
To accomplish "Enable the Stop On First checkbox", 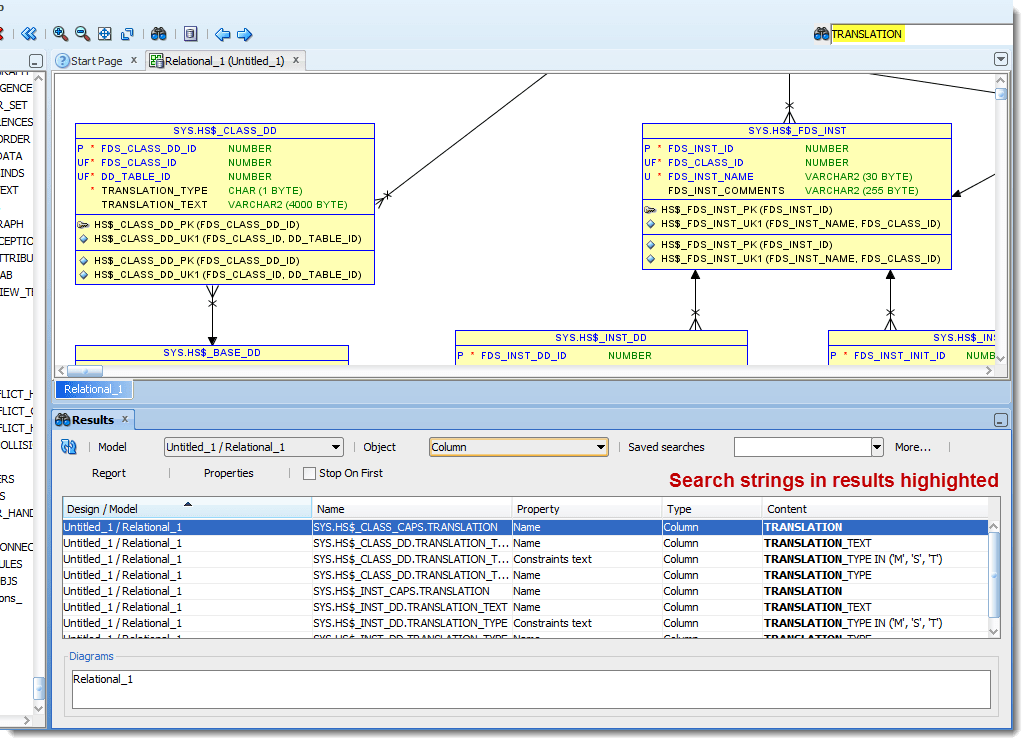I will click(x=309, y=474).
